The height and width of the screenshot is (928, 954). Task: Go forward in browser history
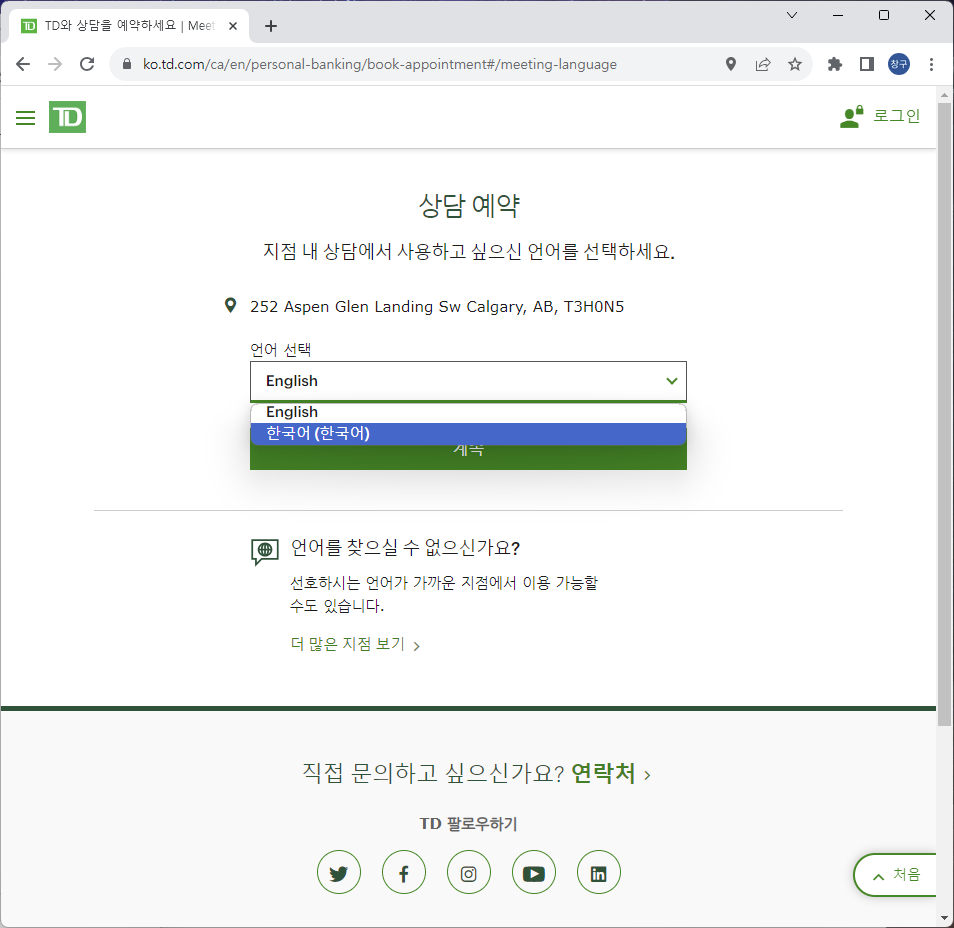55,64
